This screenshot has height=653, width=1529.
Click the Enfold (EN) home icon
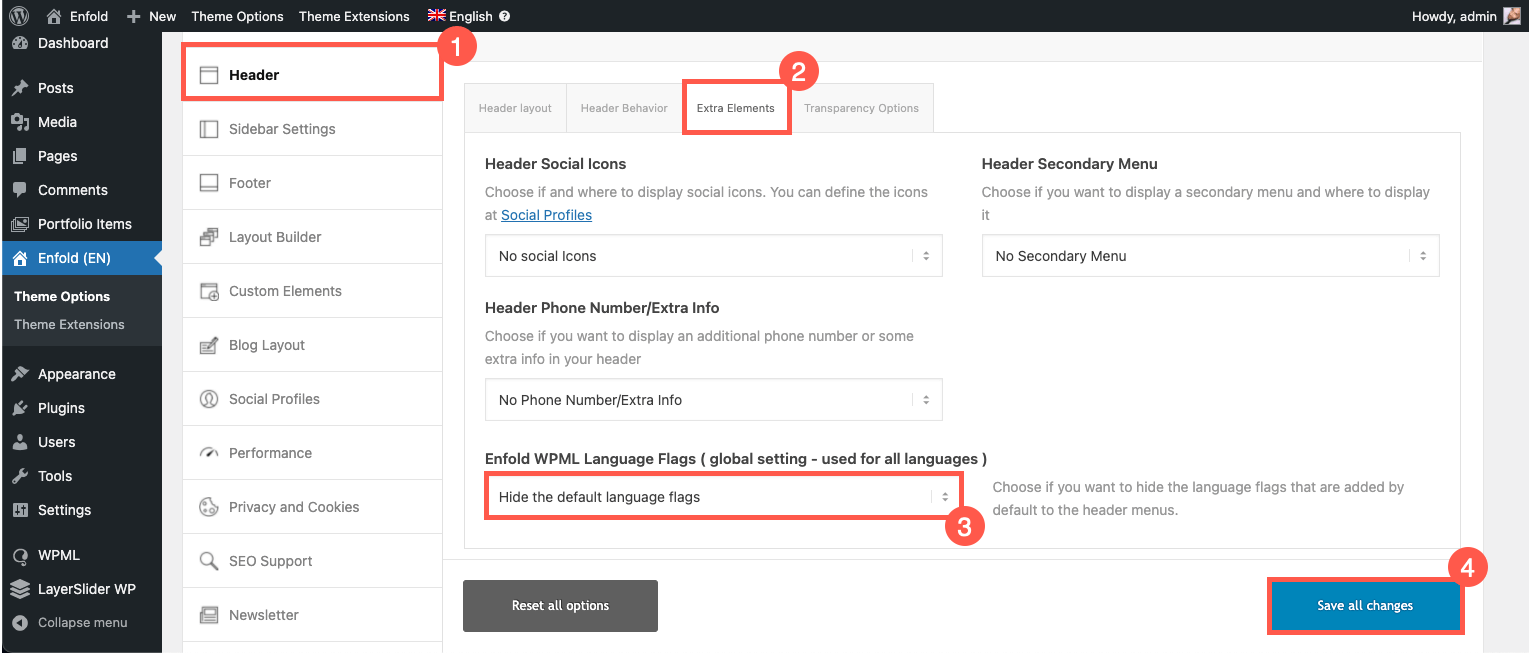20,258
